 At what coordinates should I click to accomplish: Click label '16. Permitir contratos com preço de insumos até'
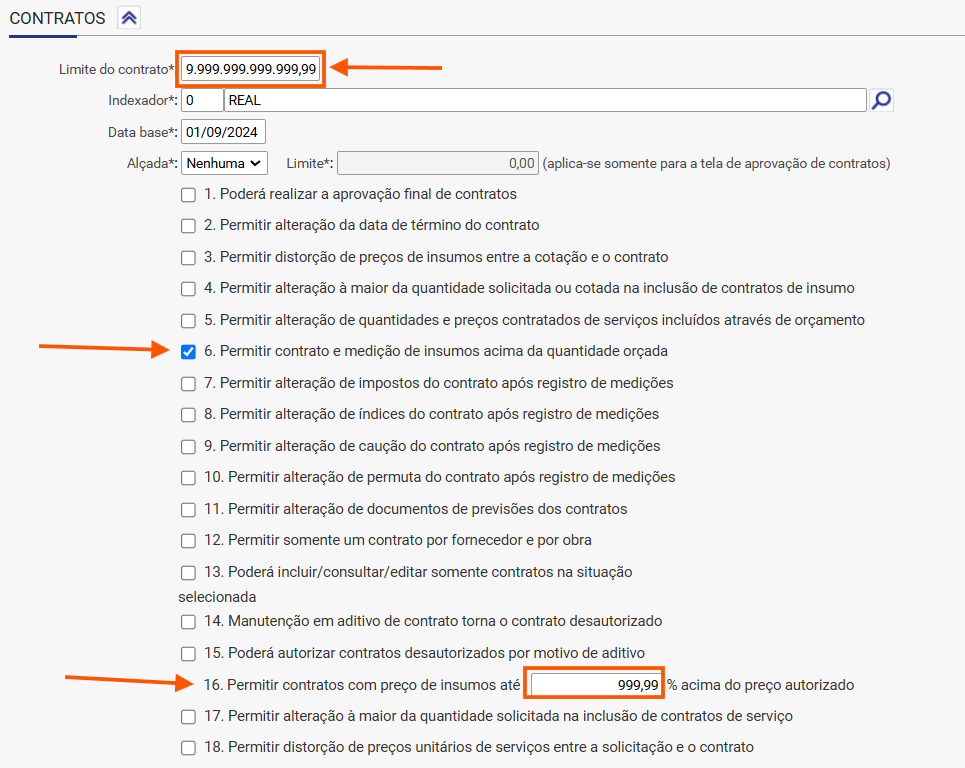pos(362,685)
